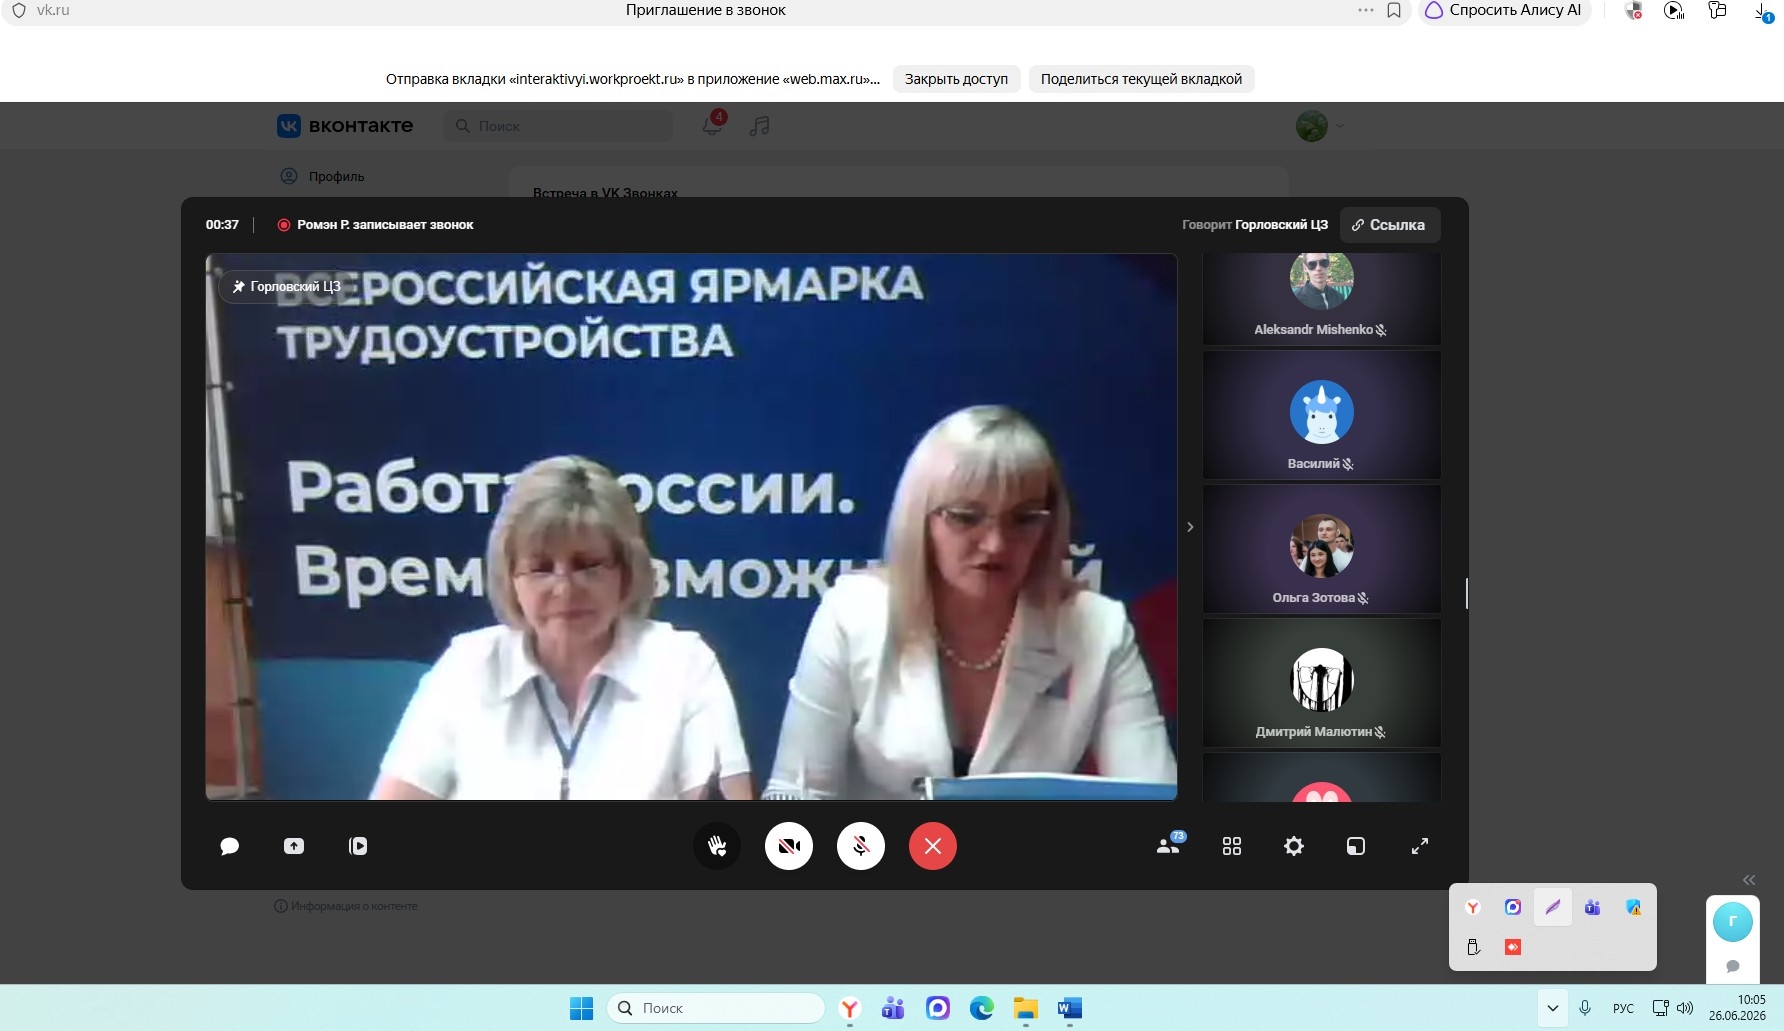
Task: Collapse the participants side panel arrow
Action: click(1190, 527)
